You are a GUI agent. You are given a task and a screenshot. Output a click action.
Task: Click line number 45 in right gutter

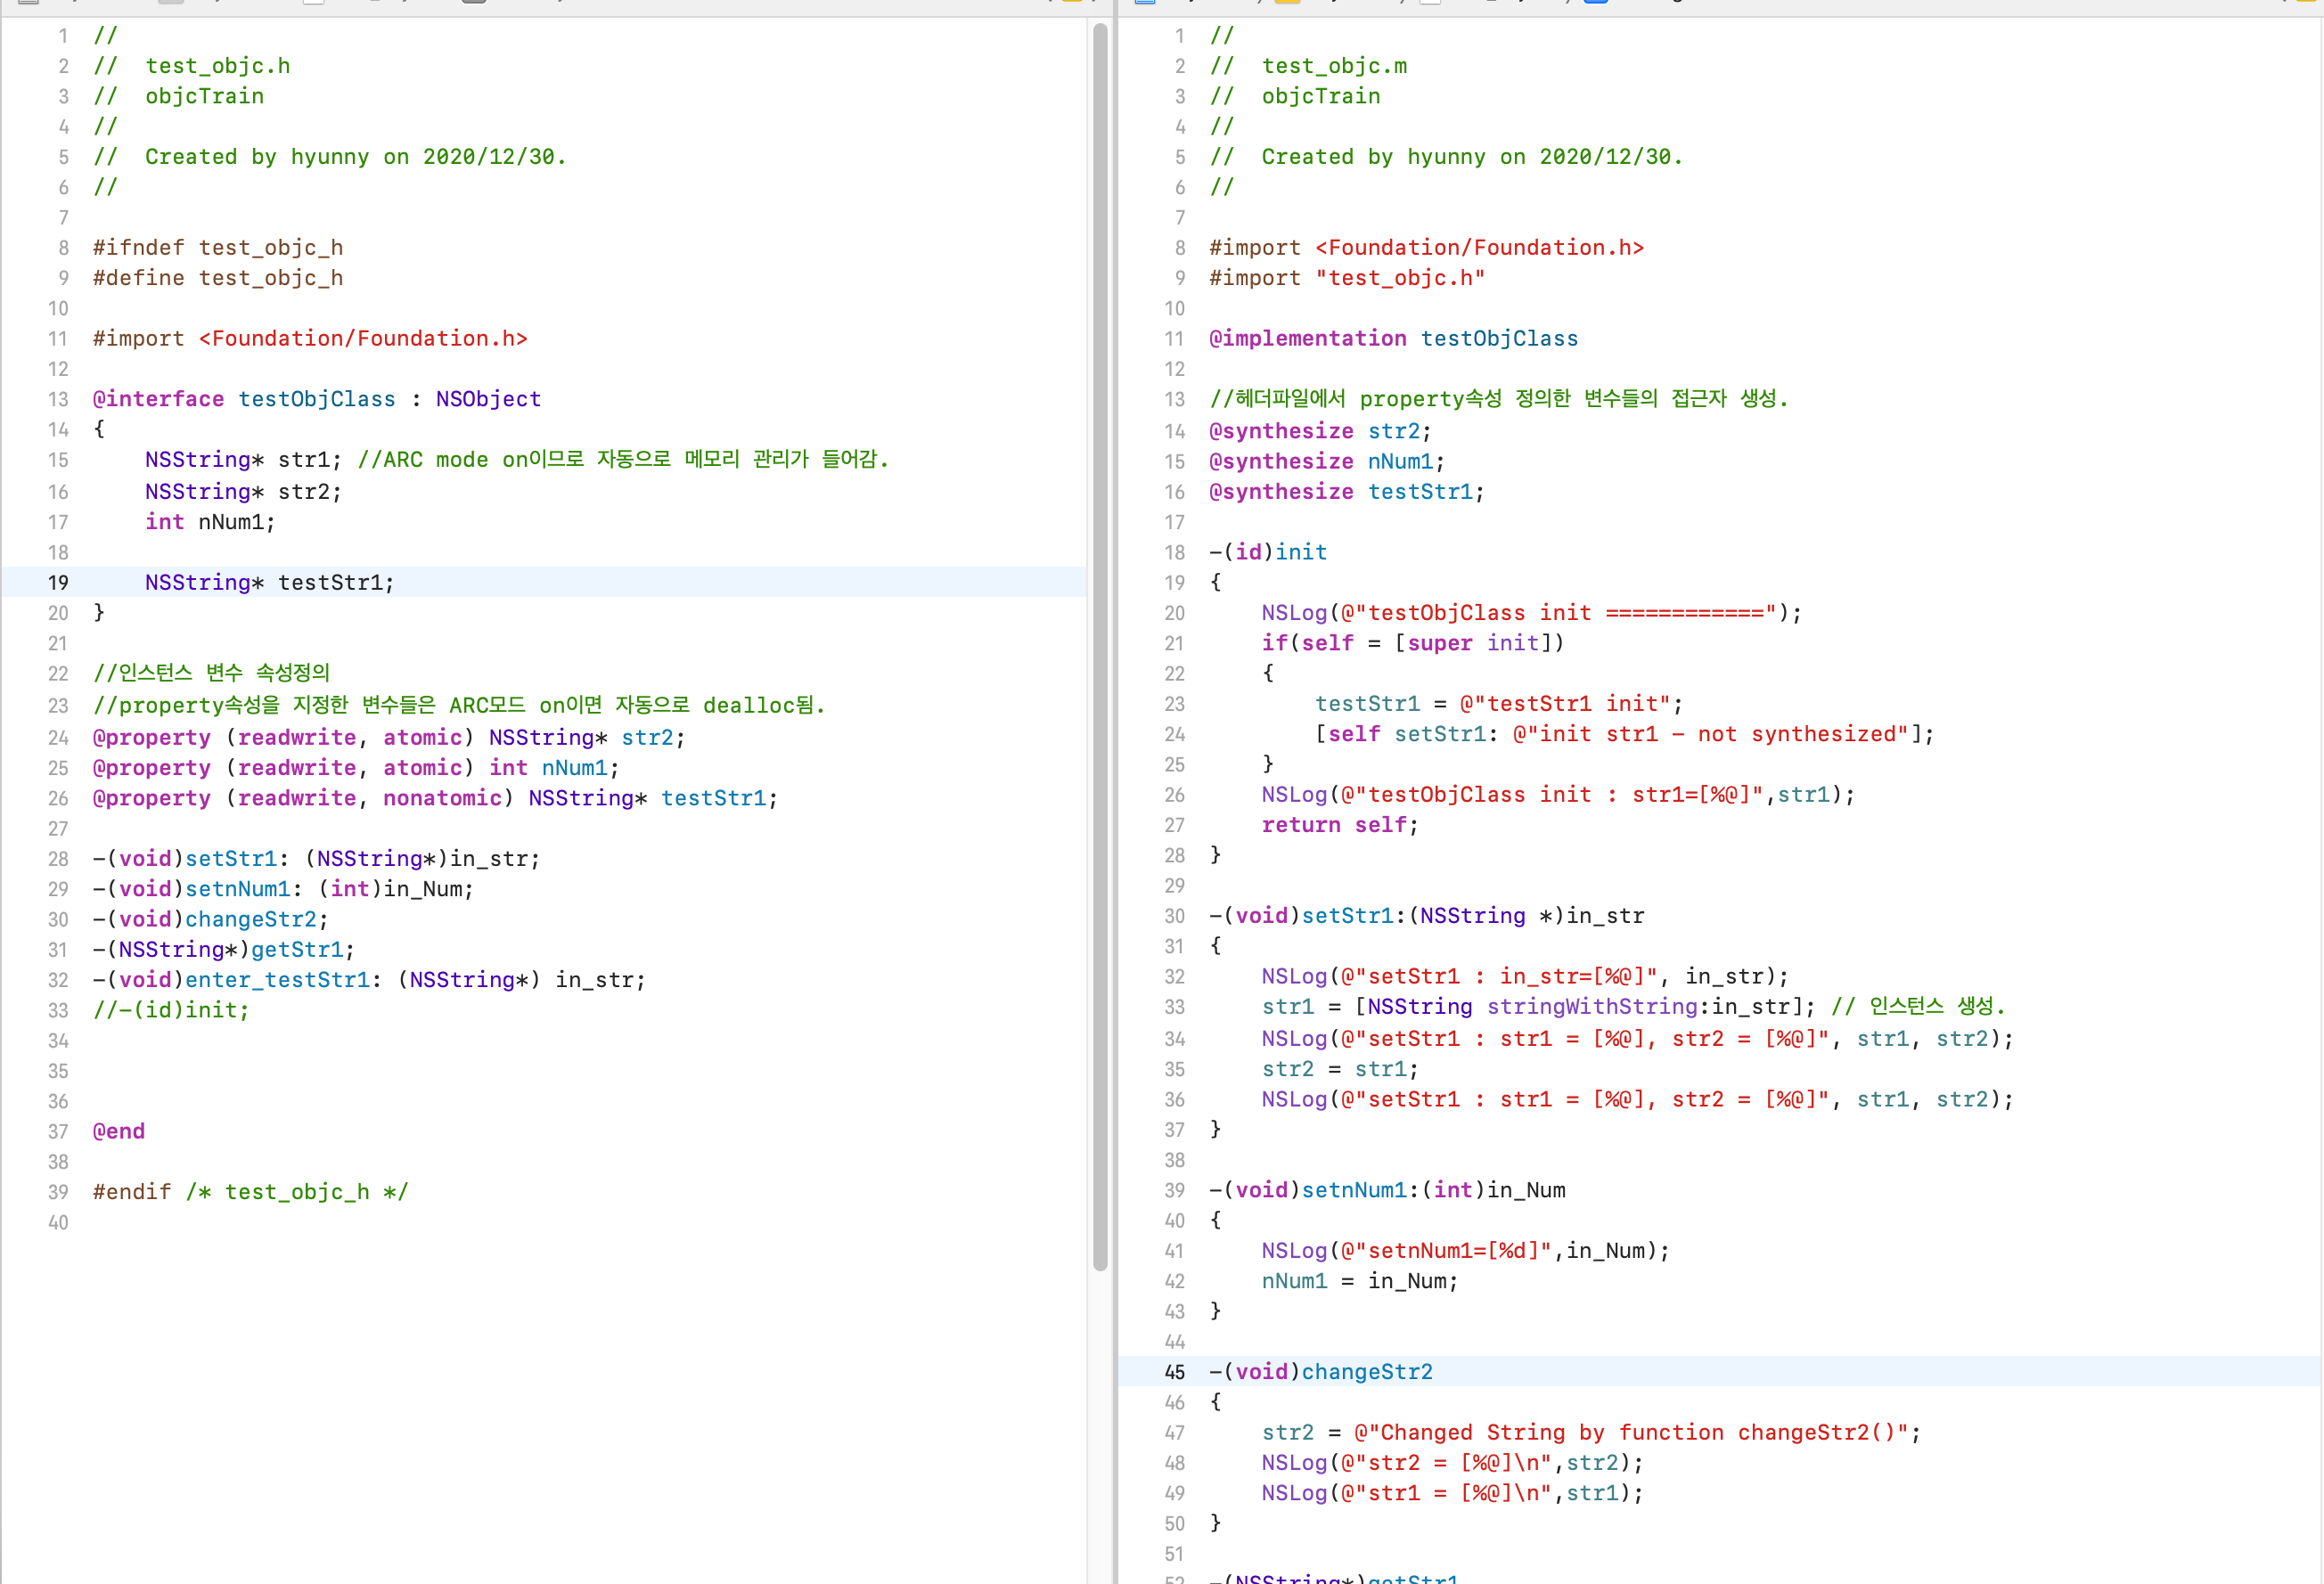(1174, 1372)
